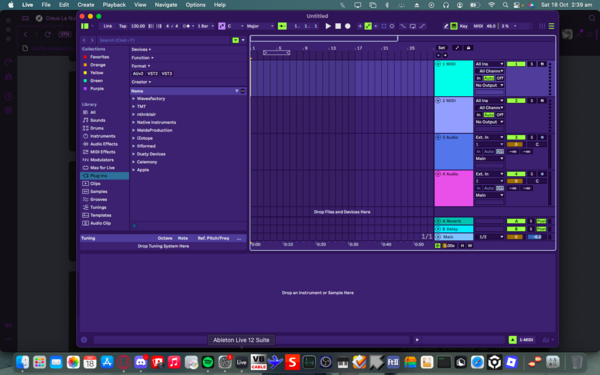
Task: Click the Link button
Action: (108, 26)
